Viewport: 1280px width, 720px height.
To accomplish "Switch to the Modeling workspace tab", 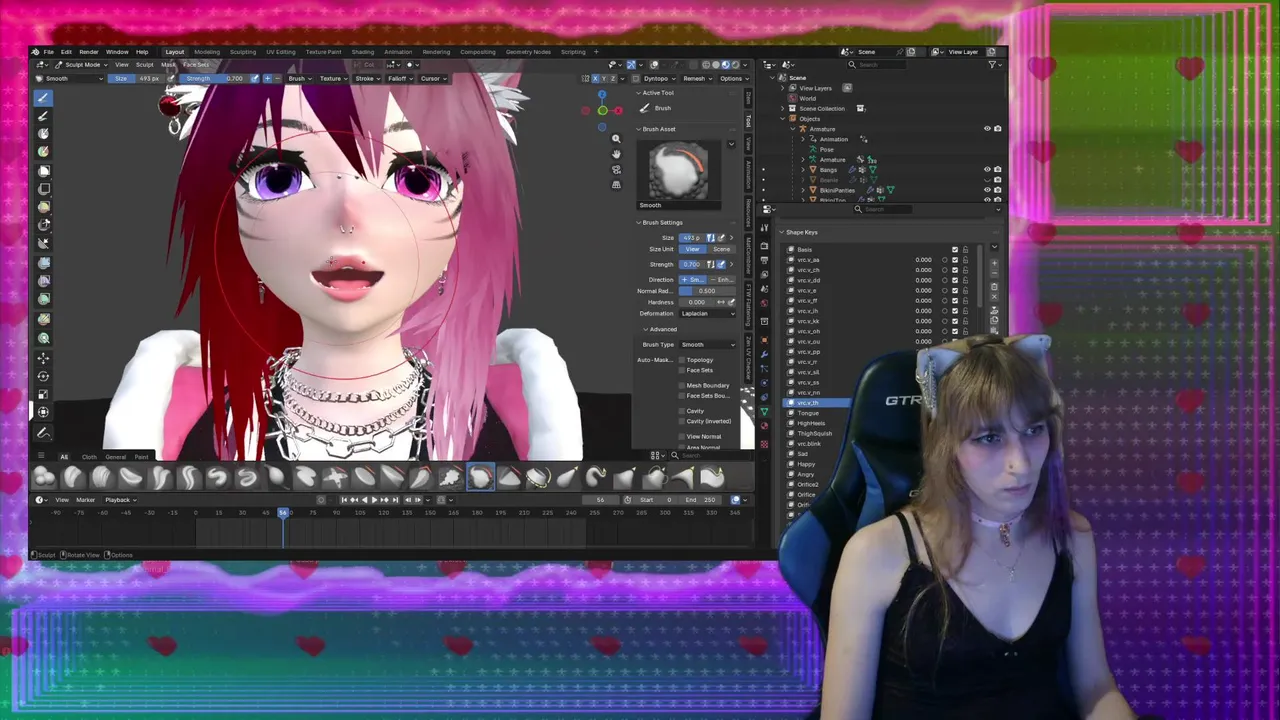I will coord(207,52).
